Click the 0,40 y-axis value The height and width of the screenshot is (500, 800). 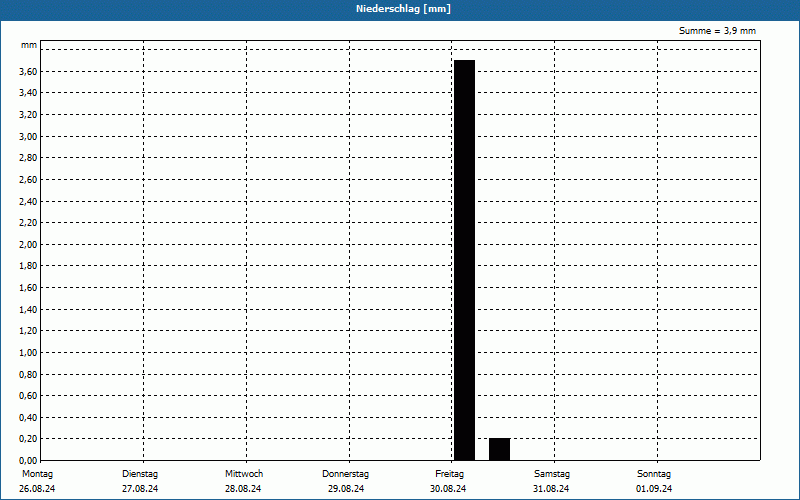tap(28, 418)
